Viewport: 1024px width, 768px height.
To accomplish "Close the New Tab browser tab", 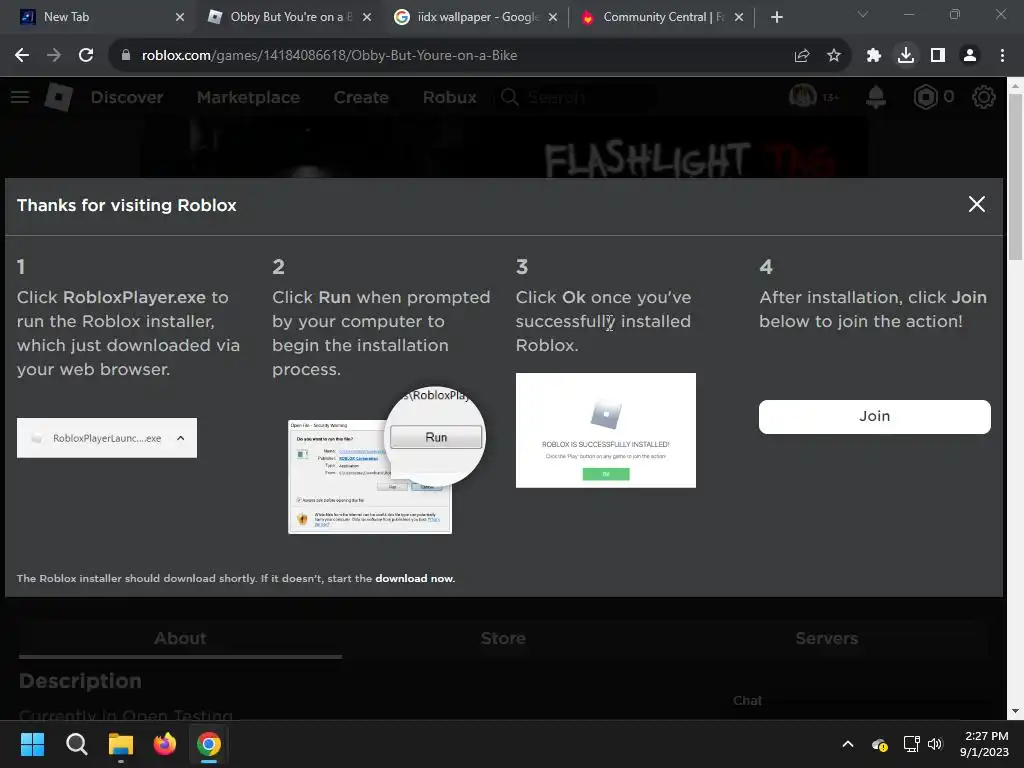I will click(x=180, y=17).
